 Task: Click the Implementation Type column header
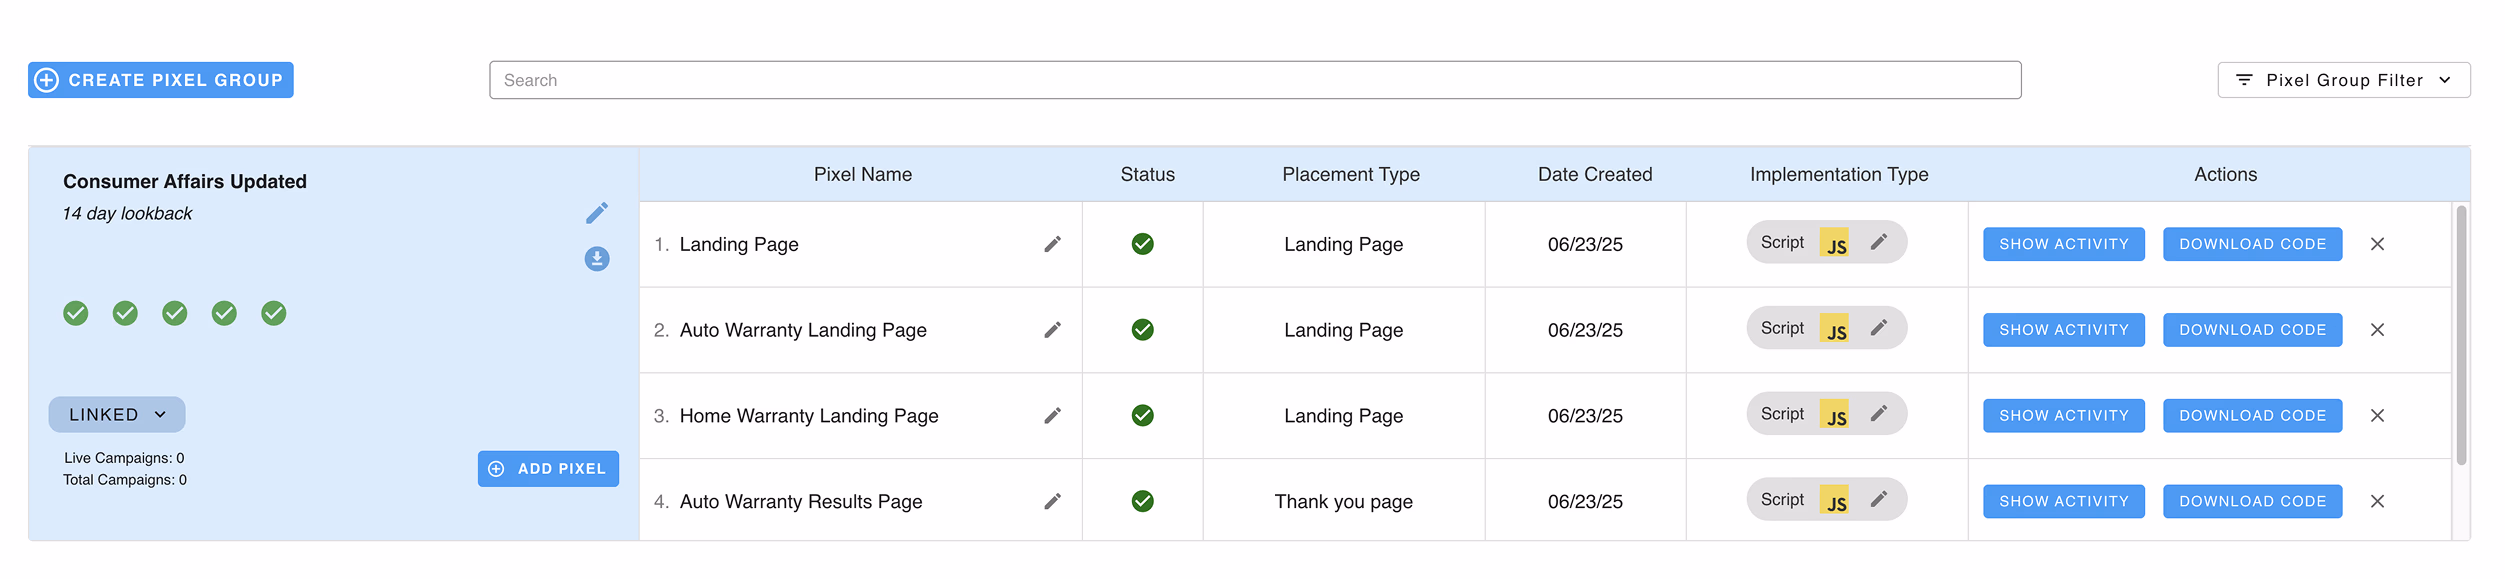click(x=1839, y=175)
